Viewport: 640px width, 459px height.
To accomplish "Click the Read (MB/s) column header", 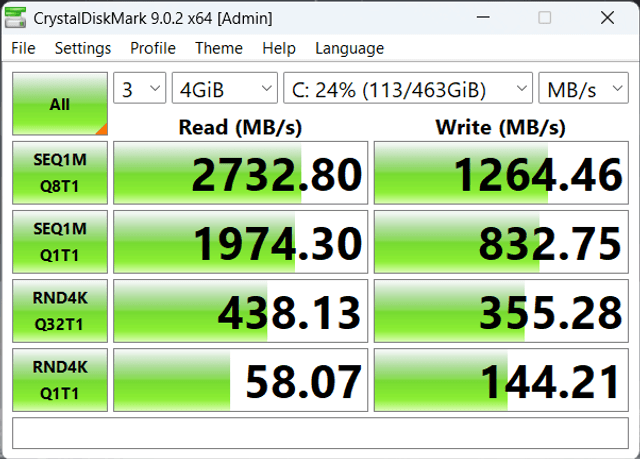I will coord(240,127).
